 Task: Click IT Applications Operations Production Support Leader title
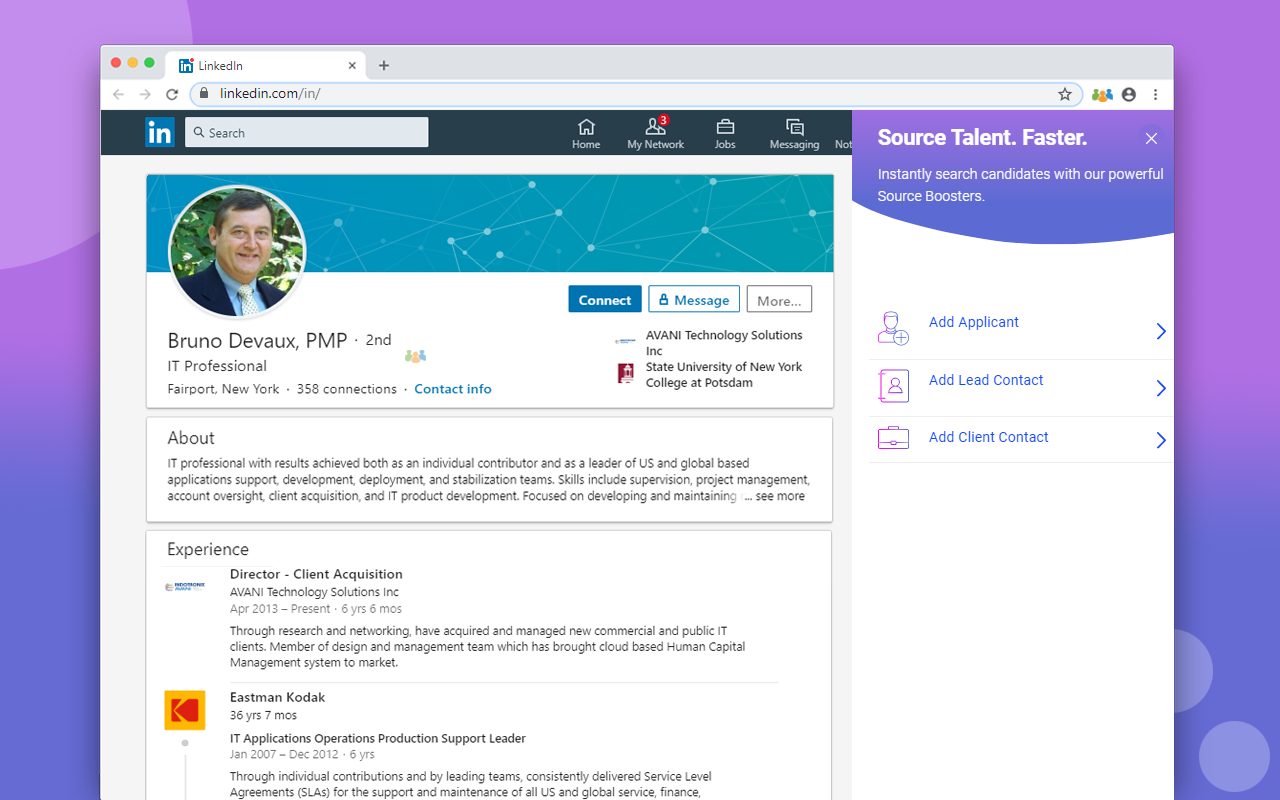point(378,738)
